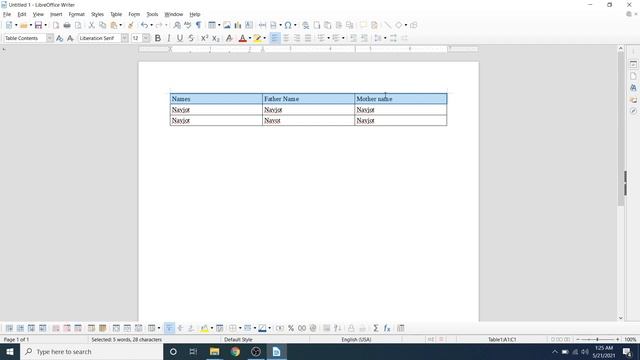Click the Windows search box in taskbar

coord(91,351)
